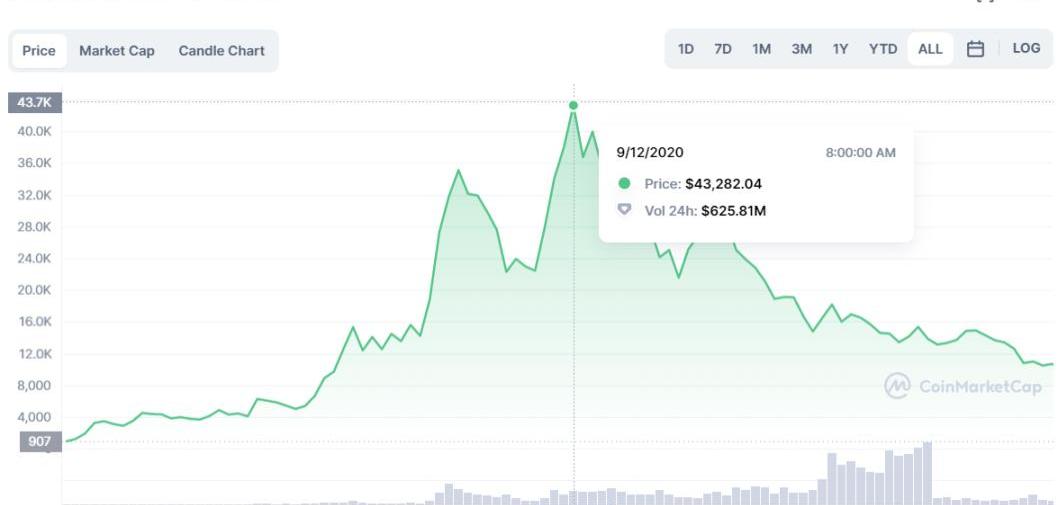Switch to the Price view
Viewport: 1058px width, 505px height.
point(38,51)
